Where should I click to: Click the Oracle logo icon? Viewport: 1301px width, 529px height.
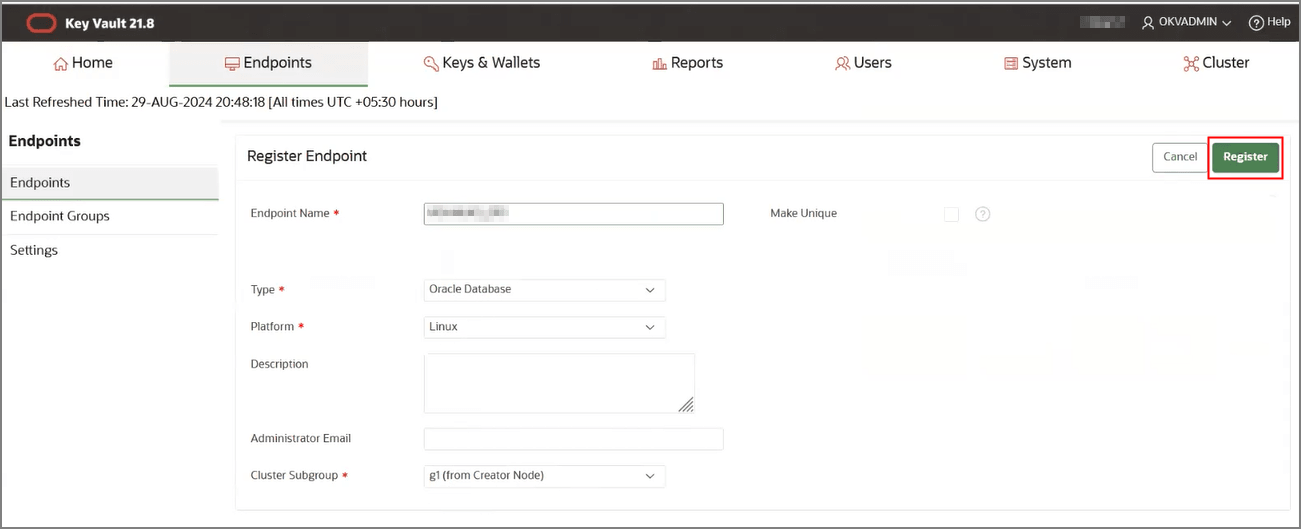pos(41,22)
